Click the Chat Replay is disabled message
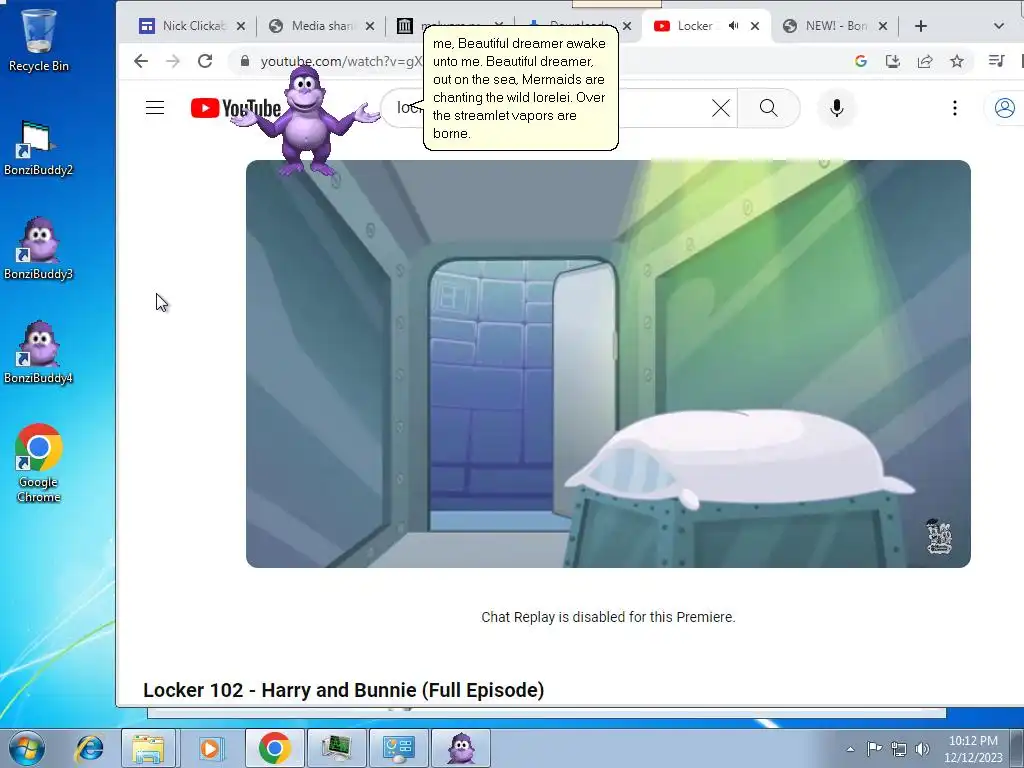Screen dimensions: 1024x768 click(608, 617)
